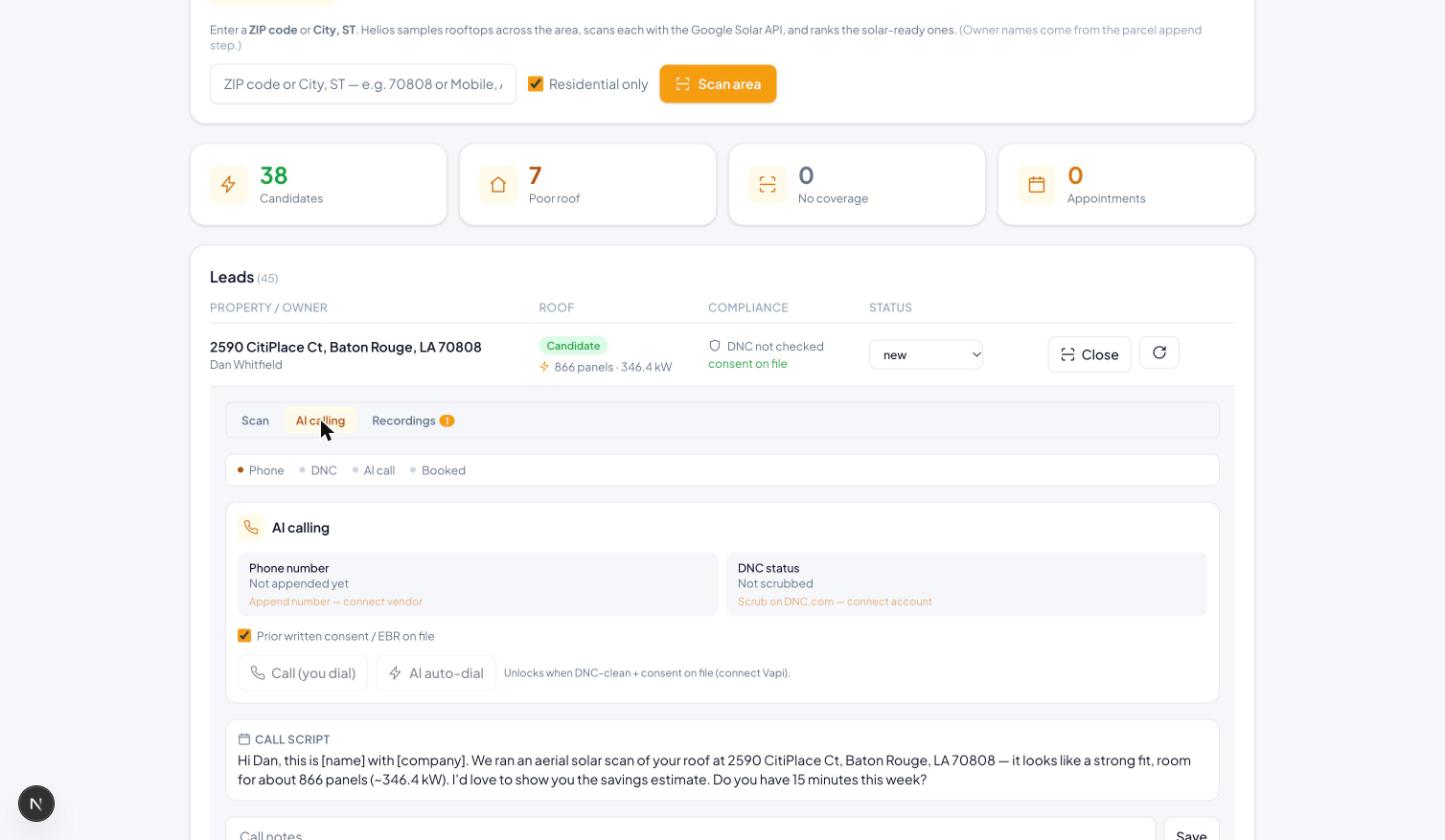Click the AI auto-dial button
1445x840 pixels.
(x=436, y=673)
